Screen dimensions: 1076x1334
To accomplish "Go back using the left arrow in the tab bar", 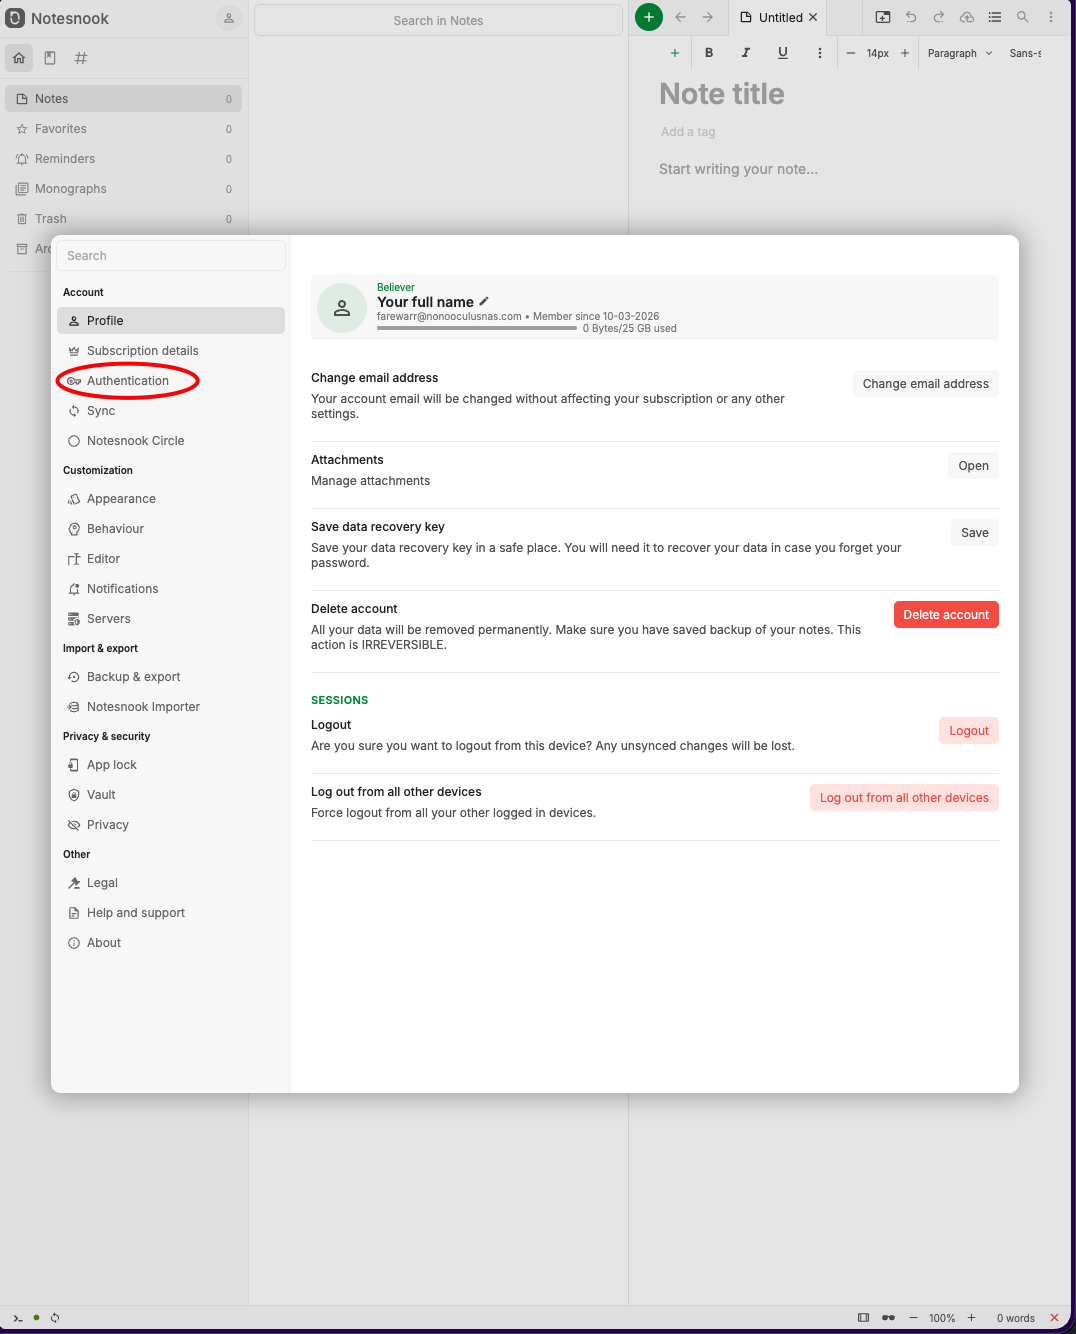I will click(x=680, y=17).
